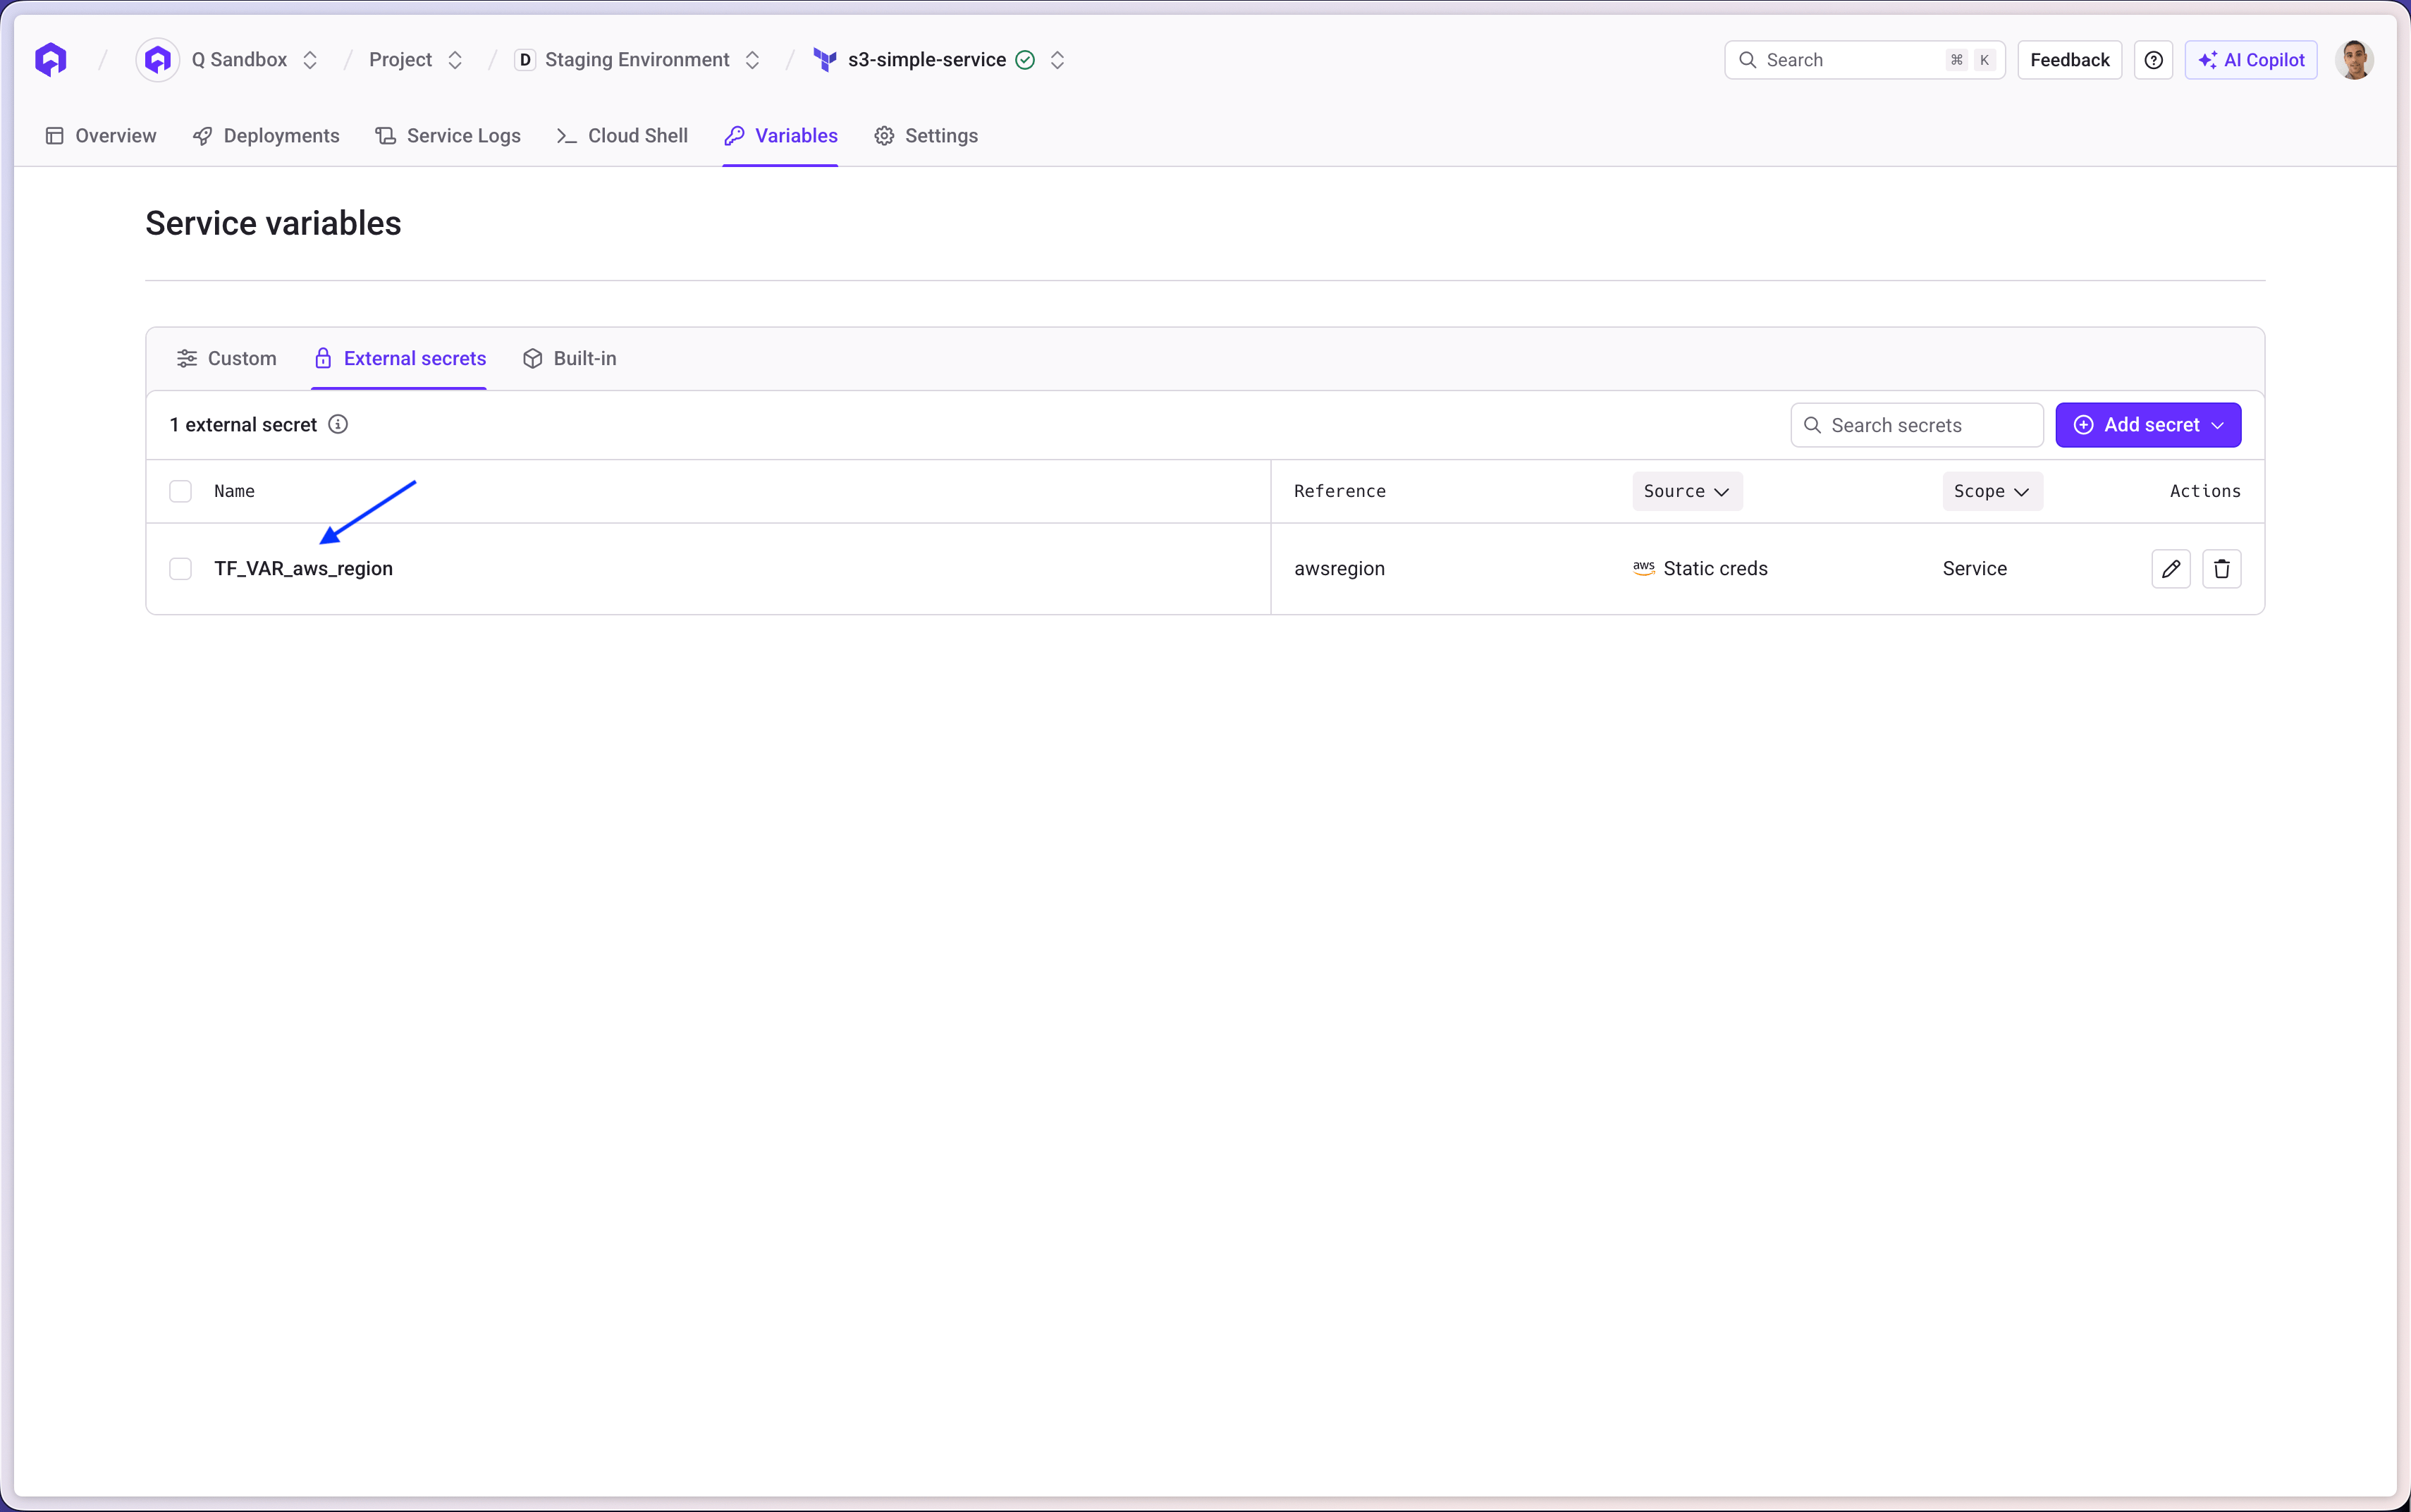The height and width of the screenshot is (1512, 2411).
Task: Select External secrets tab
Action: pyautogui.click(x=400, y=358)
